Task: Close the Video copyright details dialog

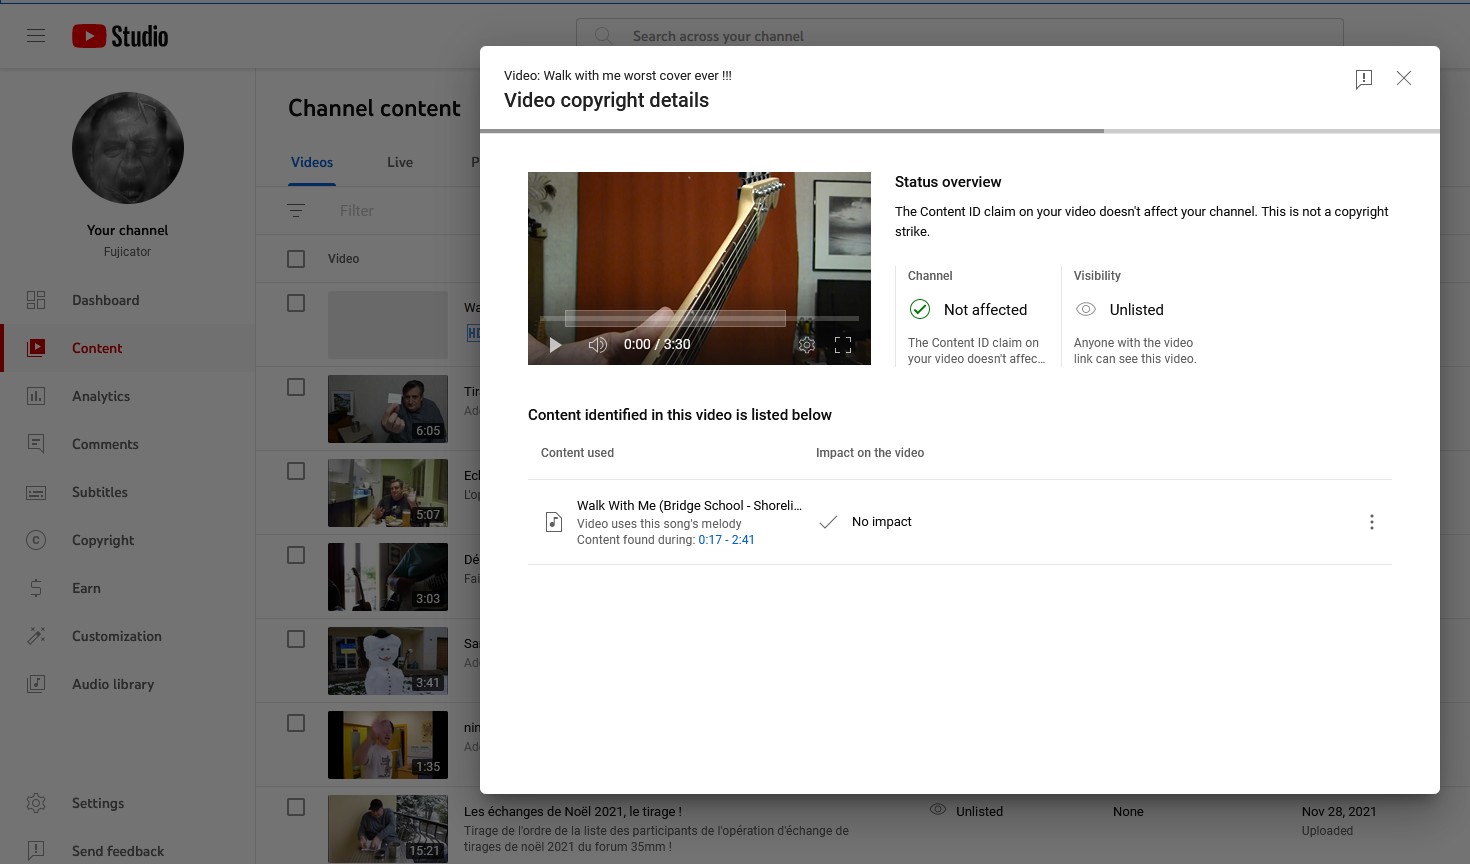Action: pos(1404,78)
